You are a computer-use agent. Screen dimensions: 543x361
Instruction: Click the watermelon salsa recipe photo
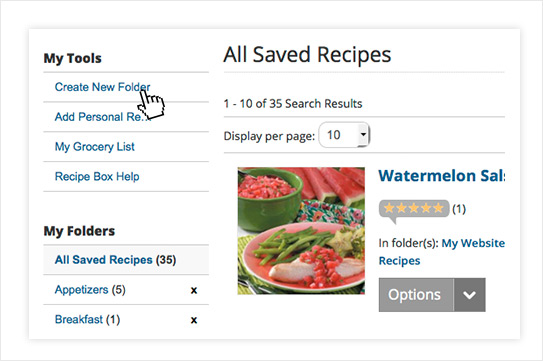[301, 231]
